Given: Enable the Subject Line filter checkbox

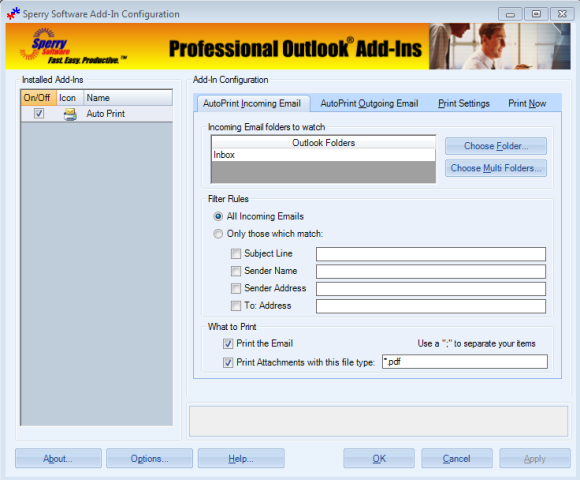Looking at the screenshot, I should pos(236,253).
